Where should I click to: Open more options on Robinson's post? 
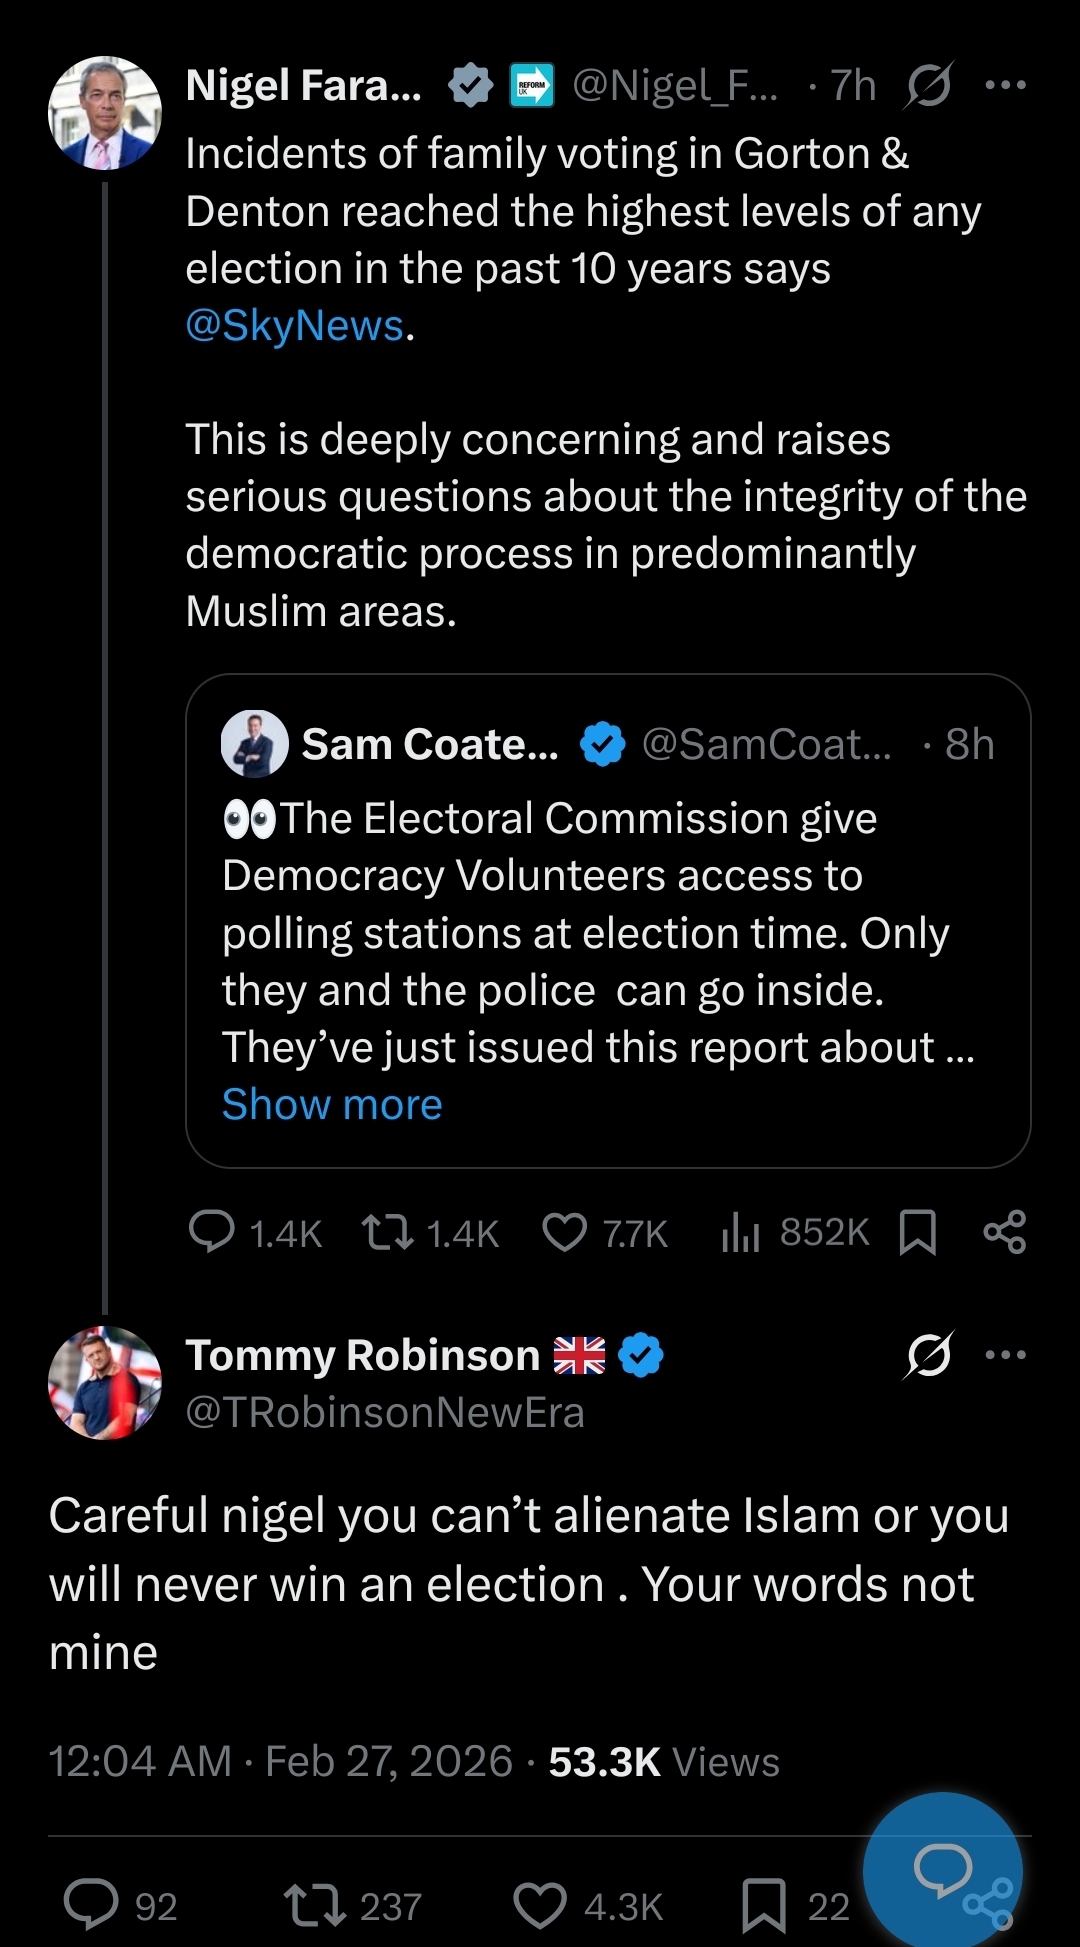[1005, 1356]
